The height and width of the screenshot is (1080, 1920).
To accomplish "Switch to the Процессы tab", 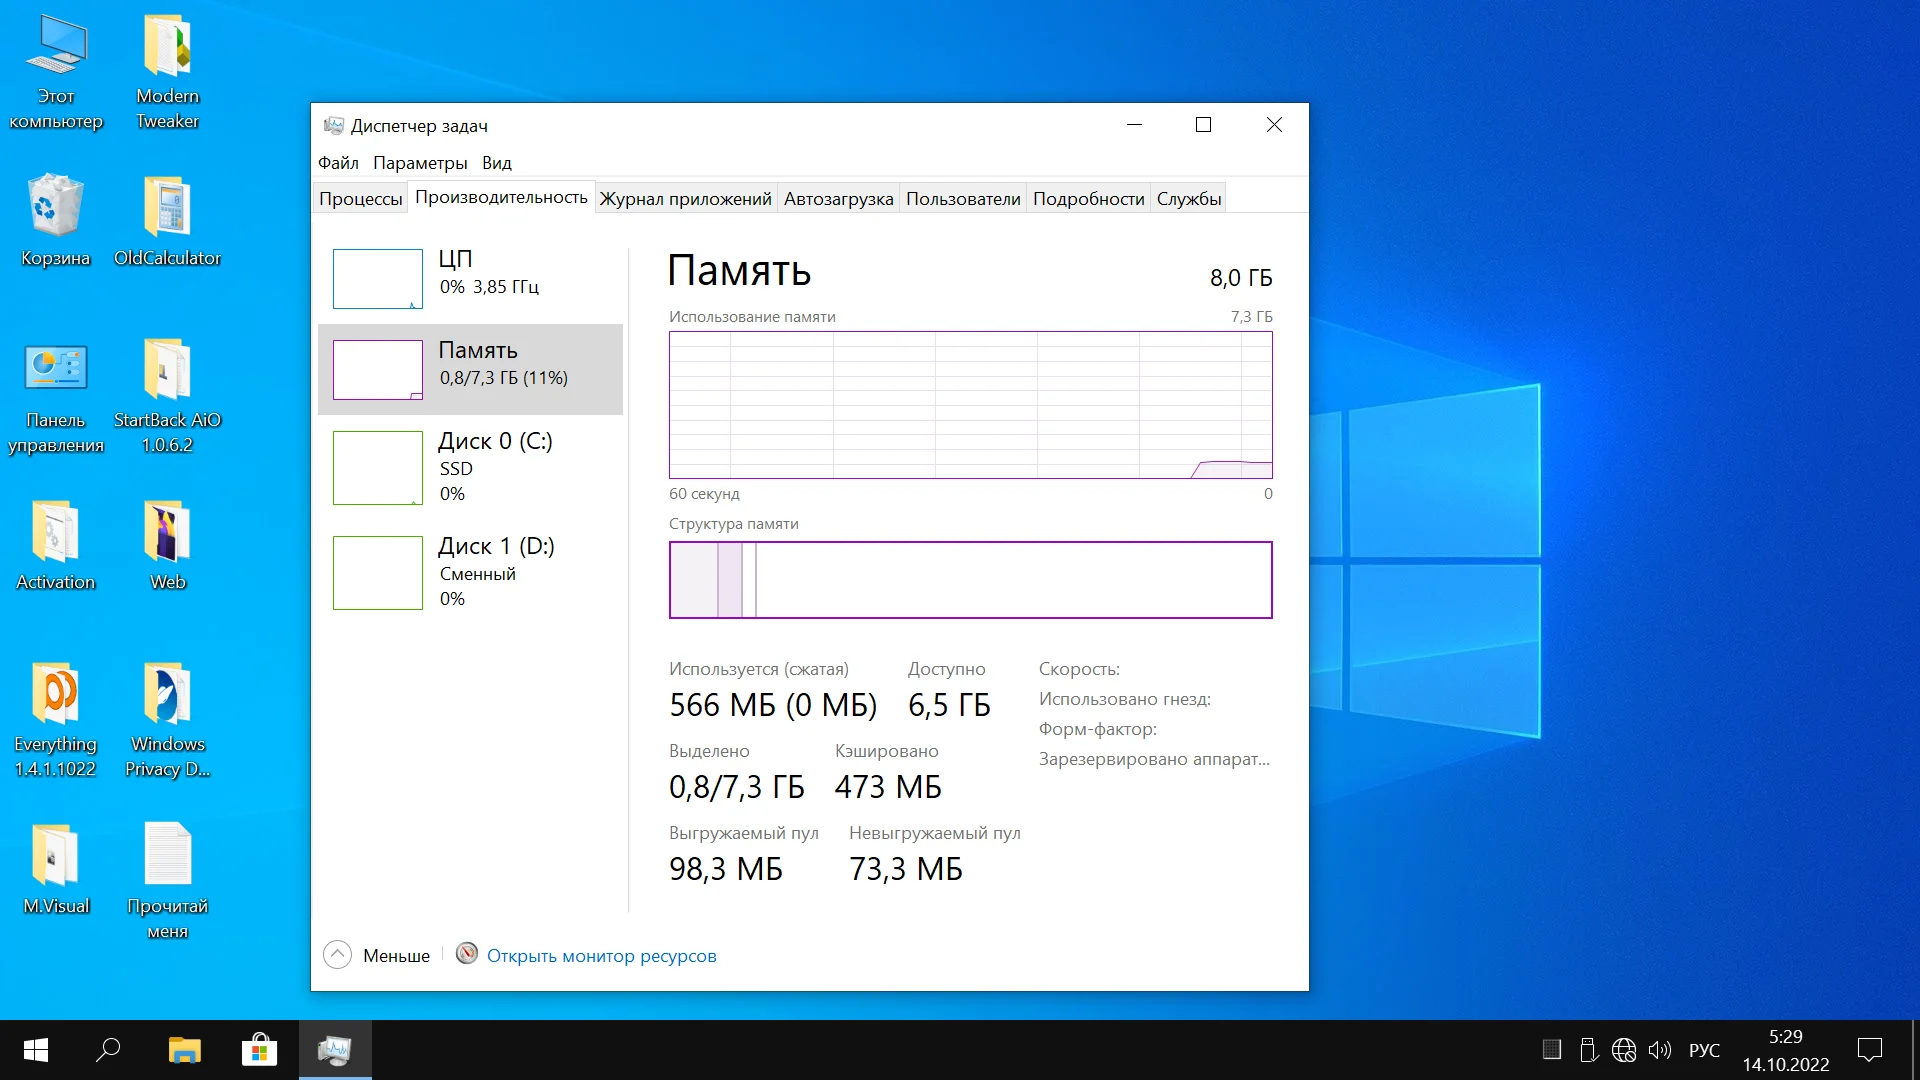I will click(x=360, y=198).
